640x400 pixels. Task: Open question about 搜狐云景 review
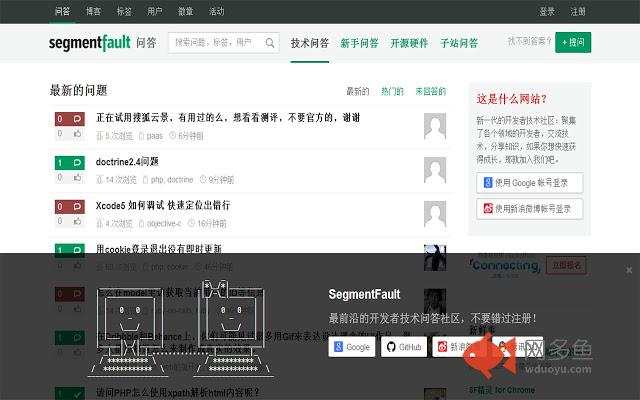228,118
